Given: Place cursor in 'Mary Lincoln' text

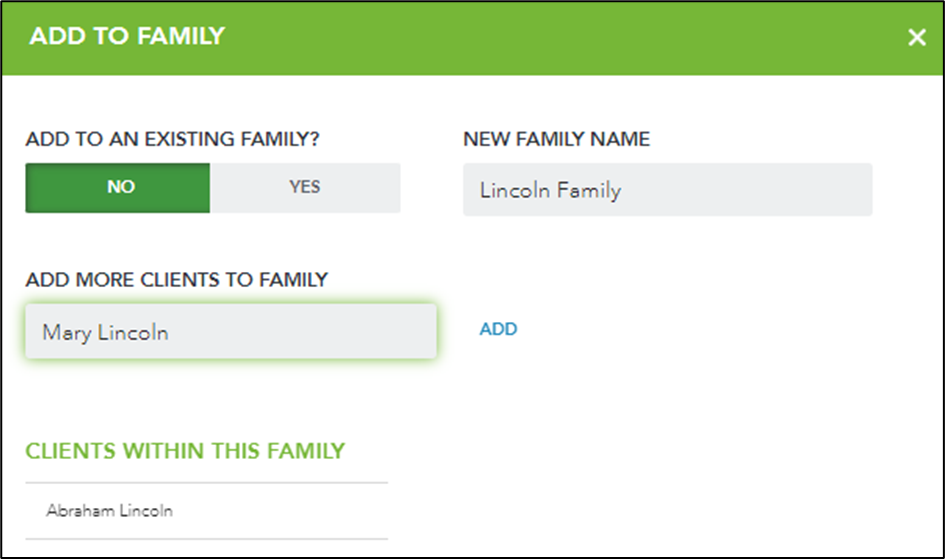Looking at the screenshot, I should pyautogui.click(x=105, y=333).
